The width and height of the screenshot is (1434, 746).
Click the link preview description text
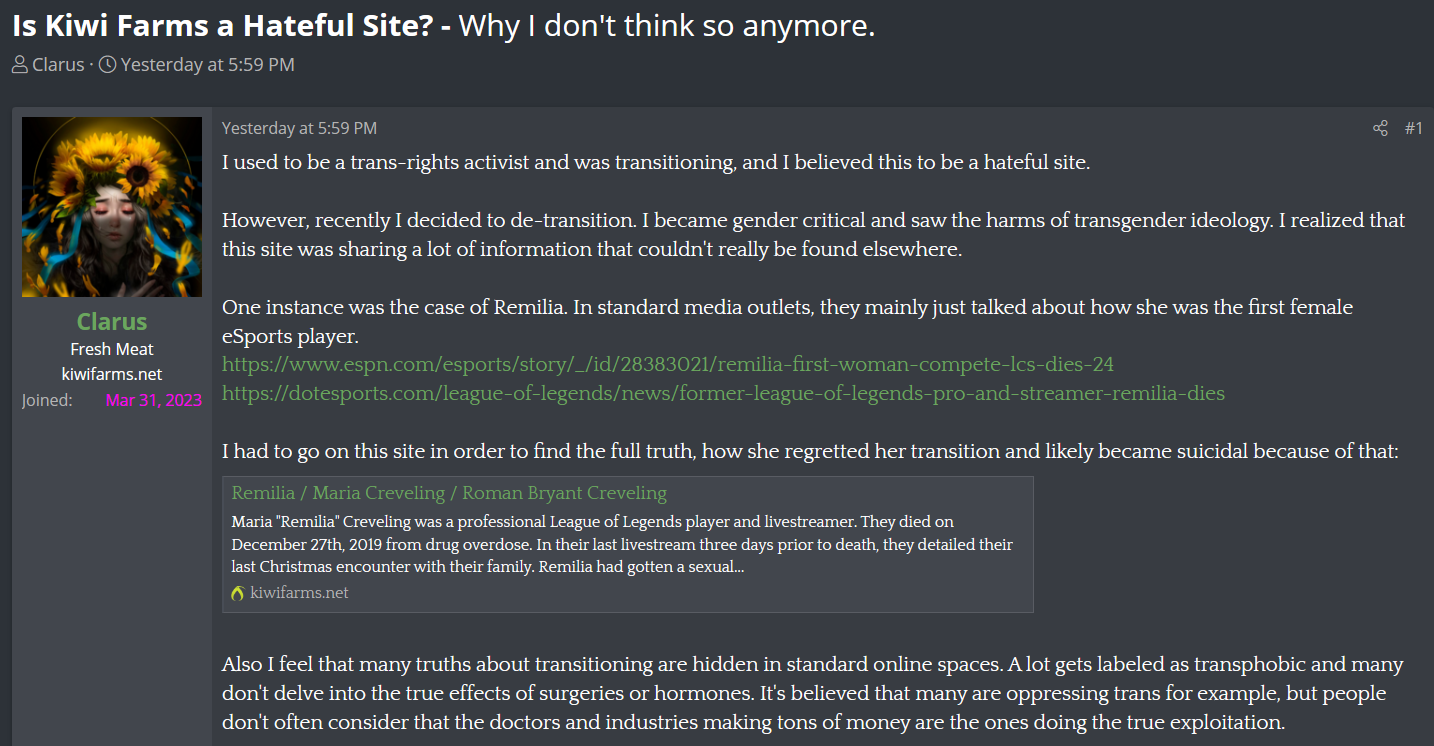click(622, 545)
